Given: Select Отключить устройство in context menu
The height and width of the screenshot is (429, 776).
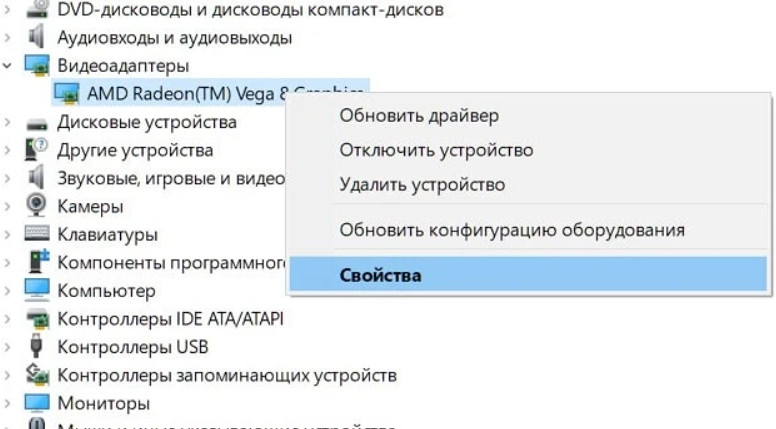Looking at the screenshot, I should pyautogui.click(x=436, y=150).
